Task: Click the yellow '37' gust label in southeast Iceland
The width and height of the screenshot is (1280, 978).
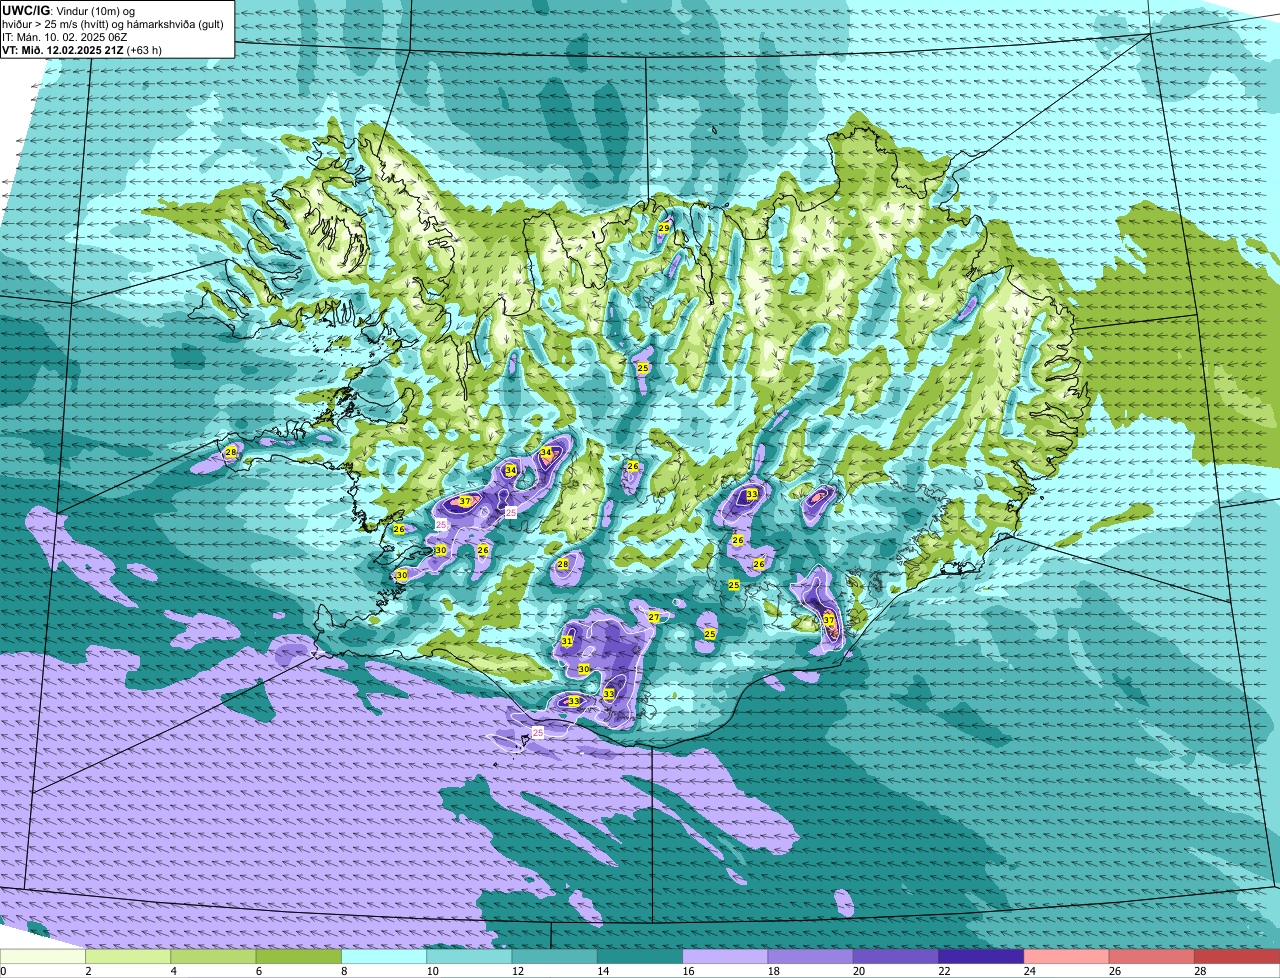Action: pyautogui.click(x=829, y=621)
